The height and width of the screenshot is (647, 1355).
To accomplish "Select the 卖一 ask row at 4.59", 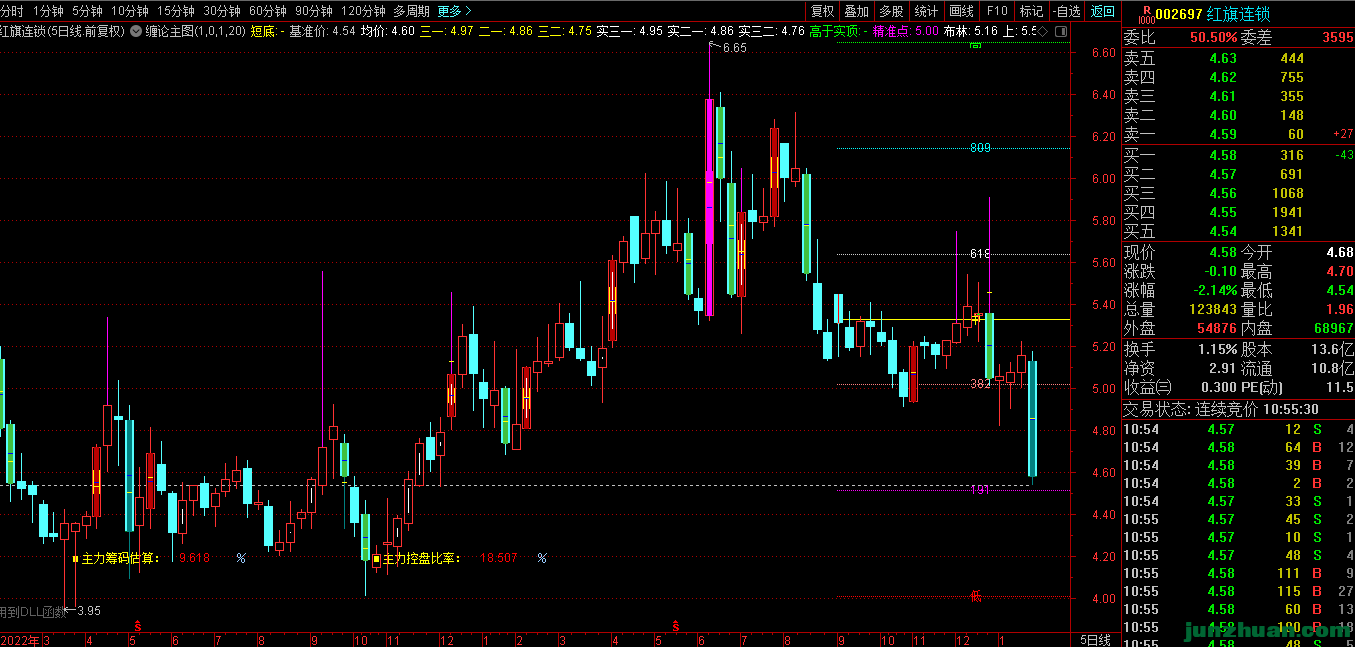I will click(x=1238, y=134).
